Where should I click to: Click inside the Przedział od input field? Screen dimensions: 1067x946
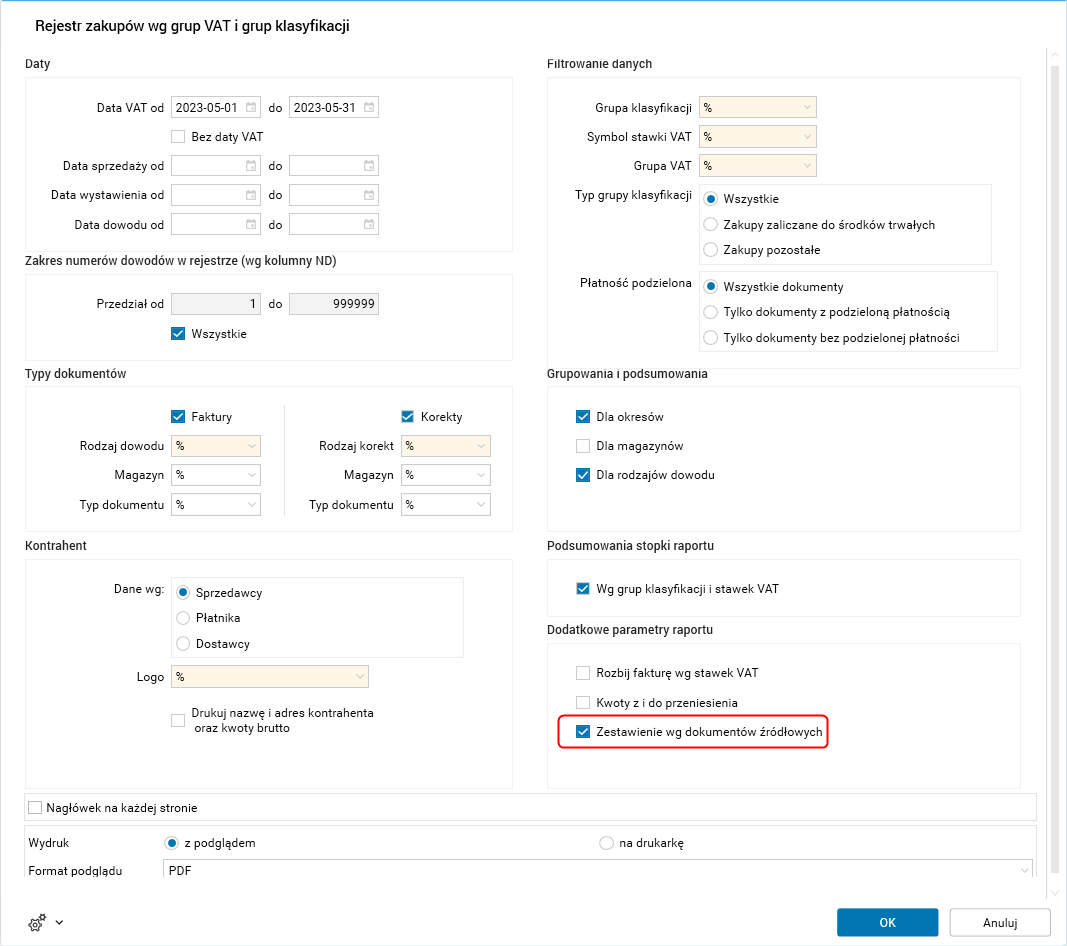(x=215, y=302)
